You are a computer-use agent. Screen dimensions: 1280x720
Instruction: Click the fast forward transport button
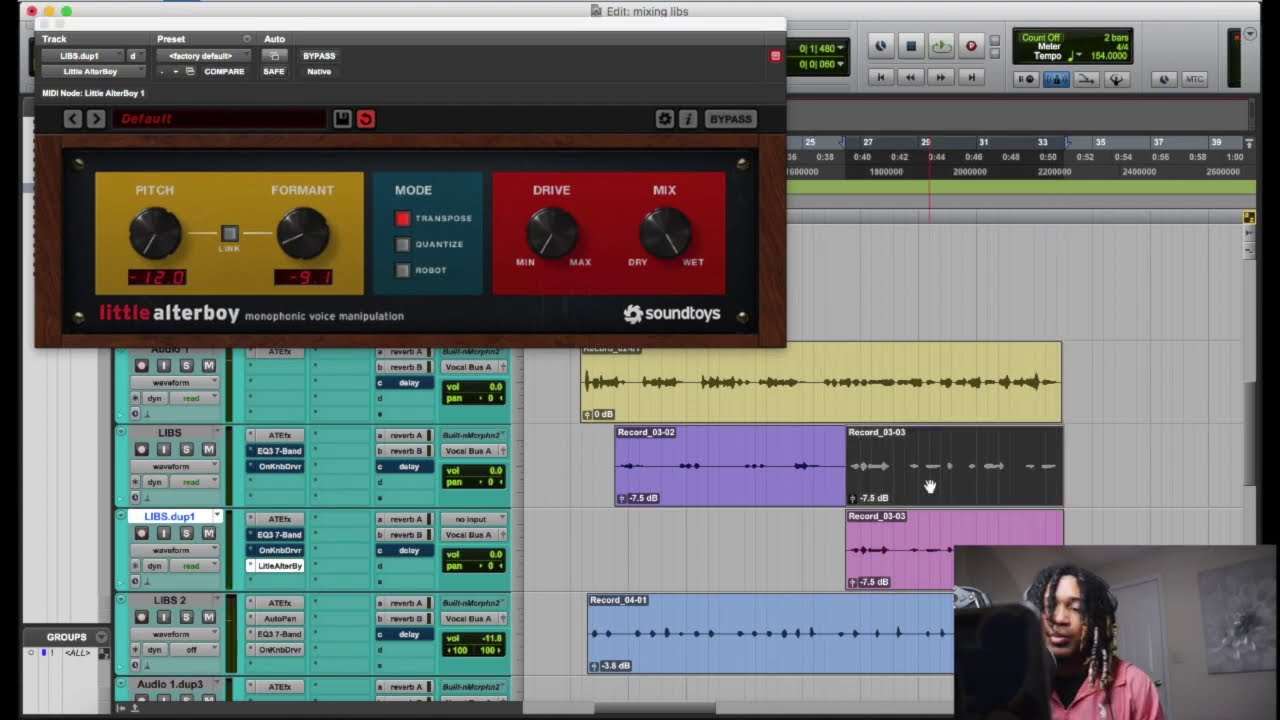(x=941, y=77)
